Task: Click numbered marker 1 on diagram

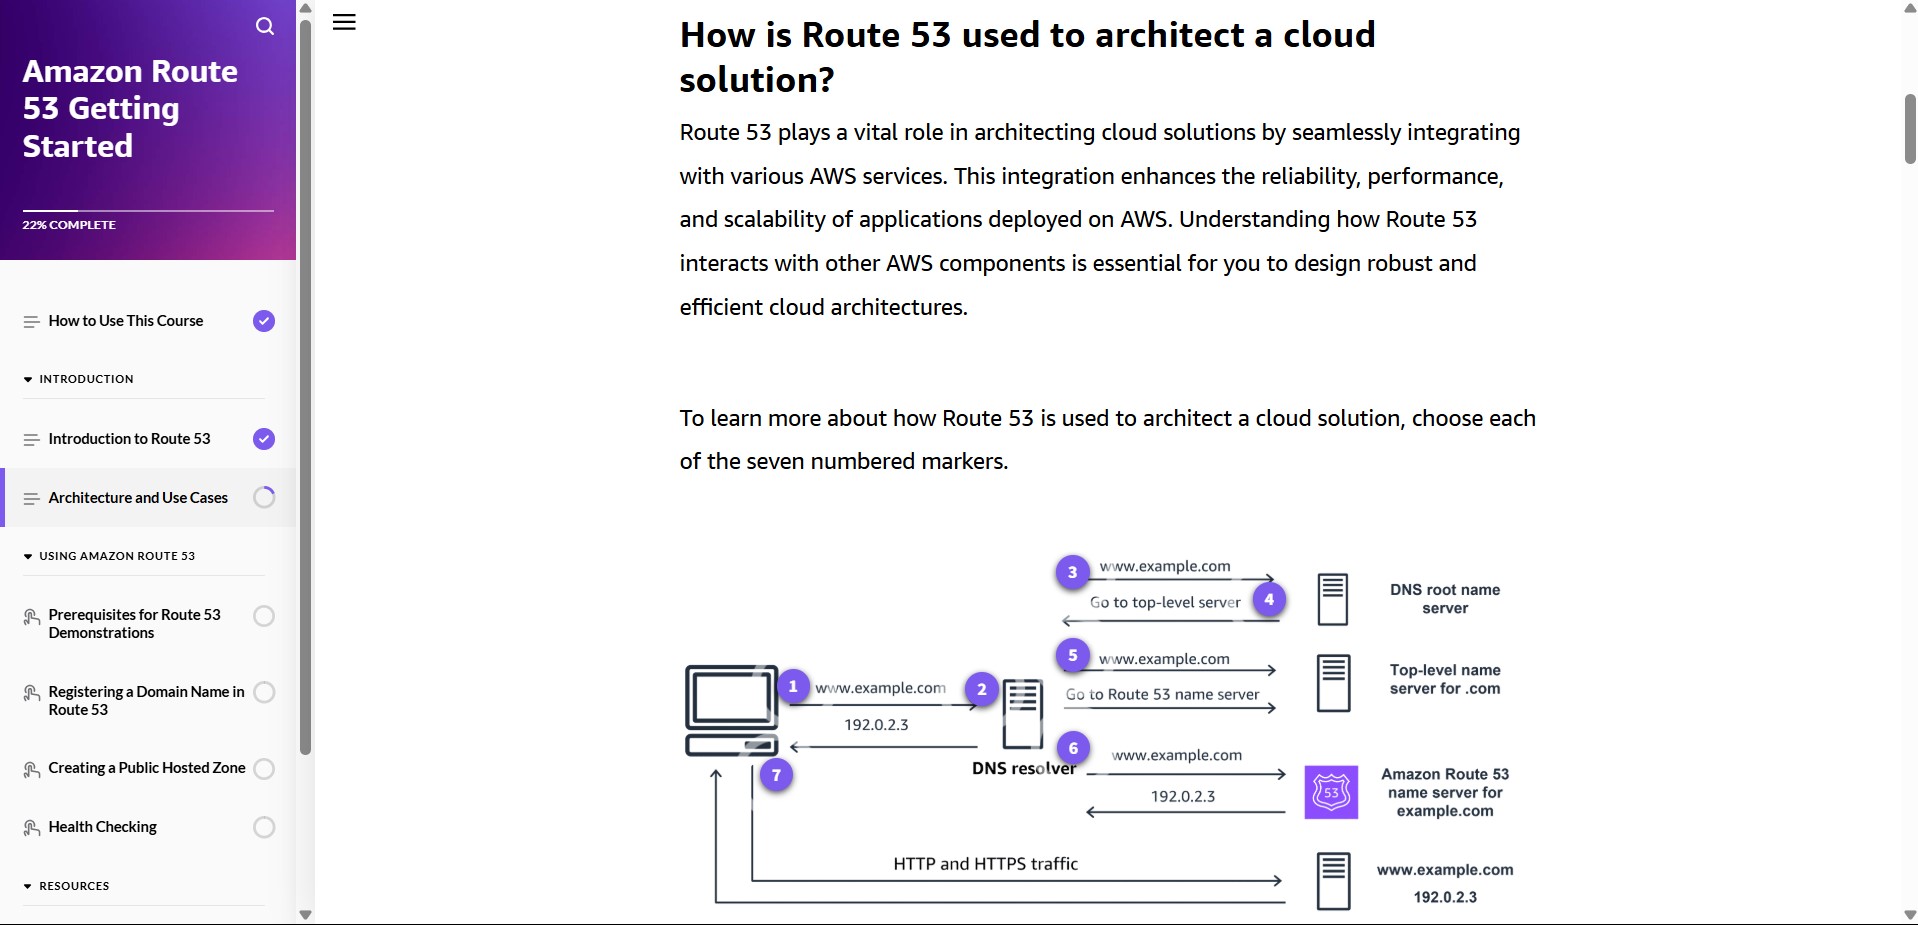Action: pos(793,686)
